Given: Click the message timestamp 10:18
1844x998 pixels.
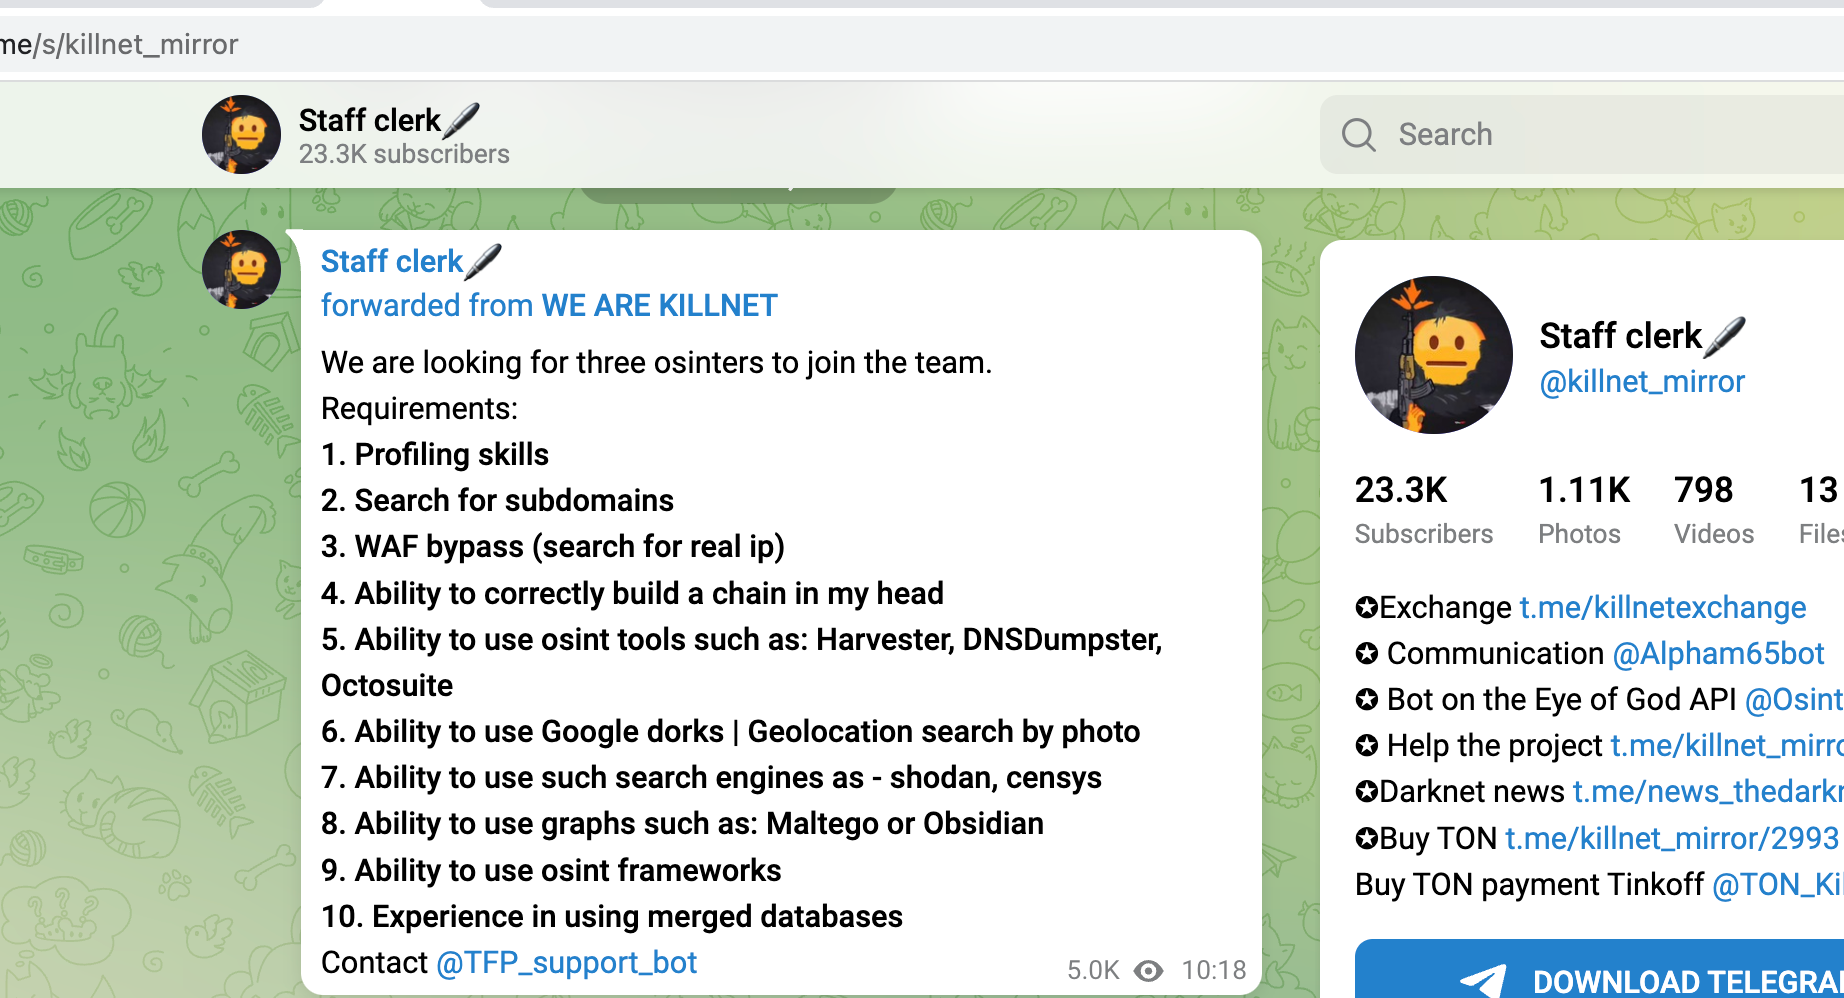Looking at the screenshot, I should point(1214,970).
